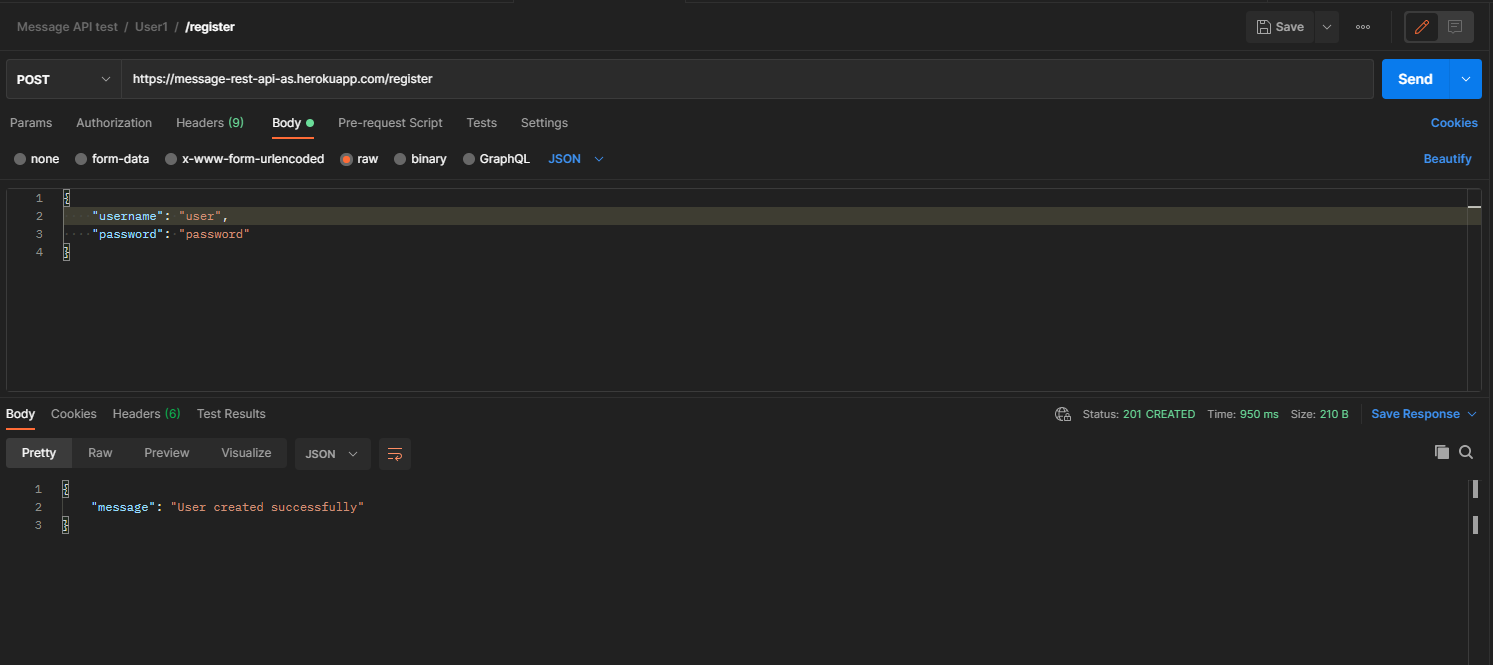Open the three-dot more actions menu

coord(1363,27)
